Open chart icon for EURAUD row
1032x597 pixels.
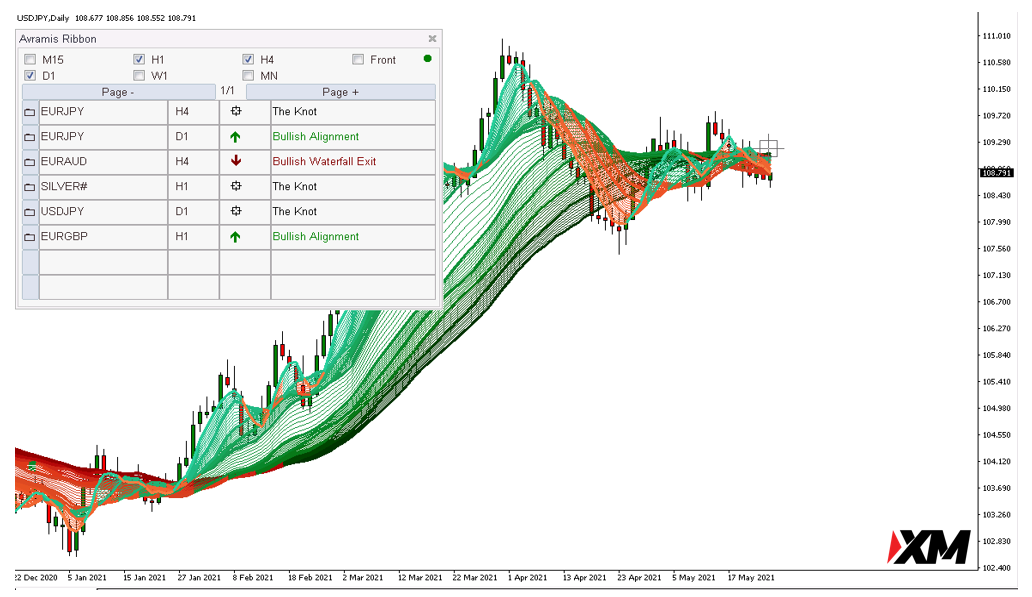[x=30, y=162]
